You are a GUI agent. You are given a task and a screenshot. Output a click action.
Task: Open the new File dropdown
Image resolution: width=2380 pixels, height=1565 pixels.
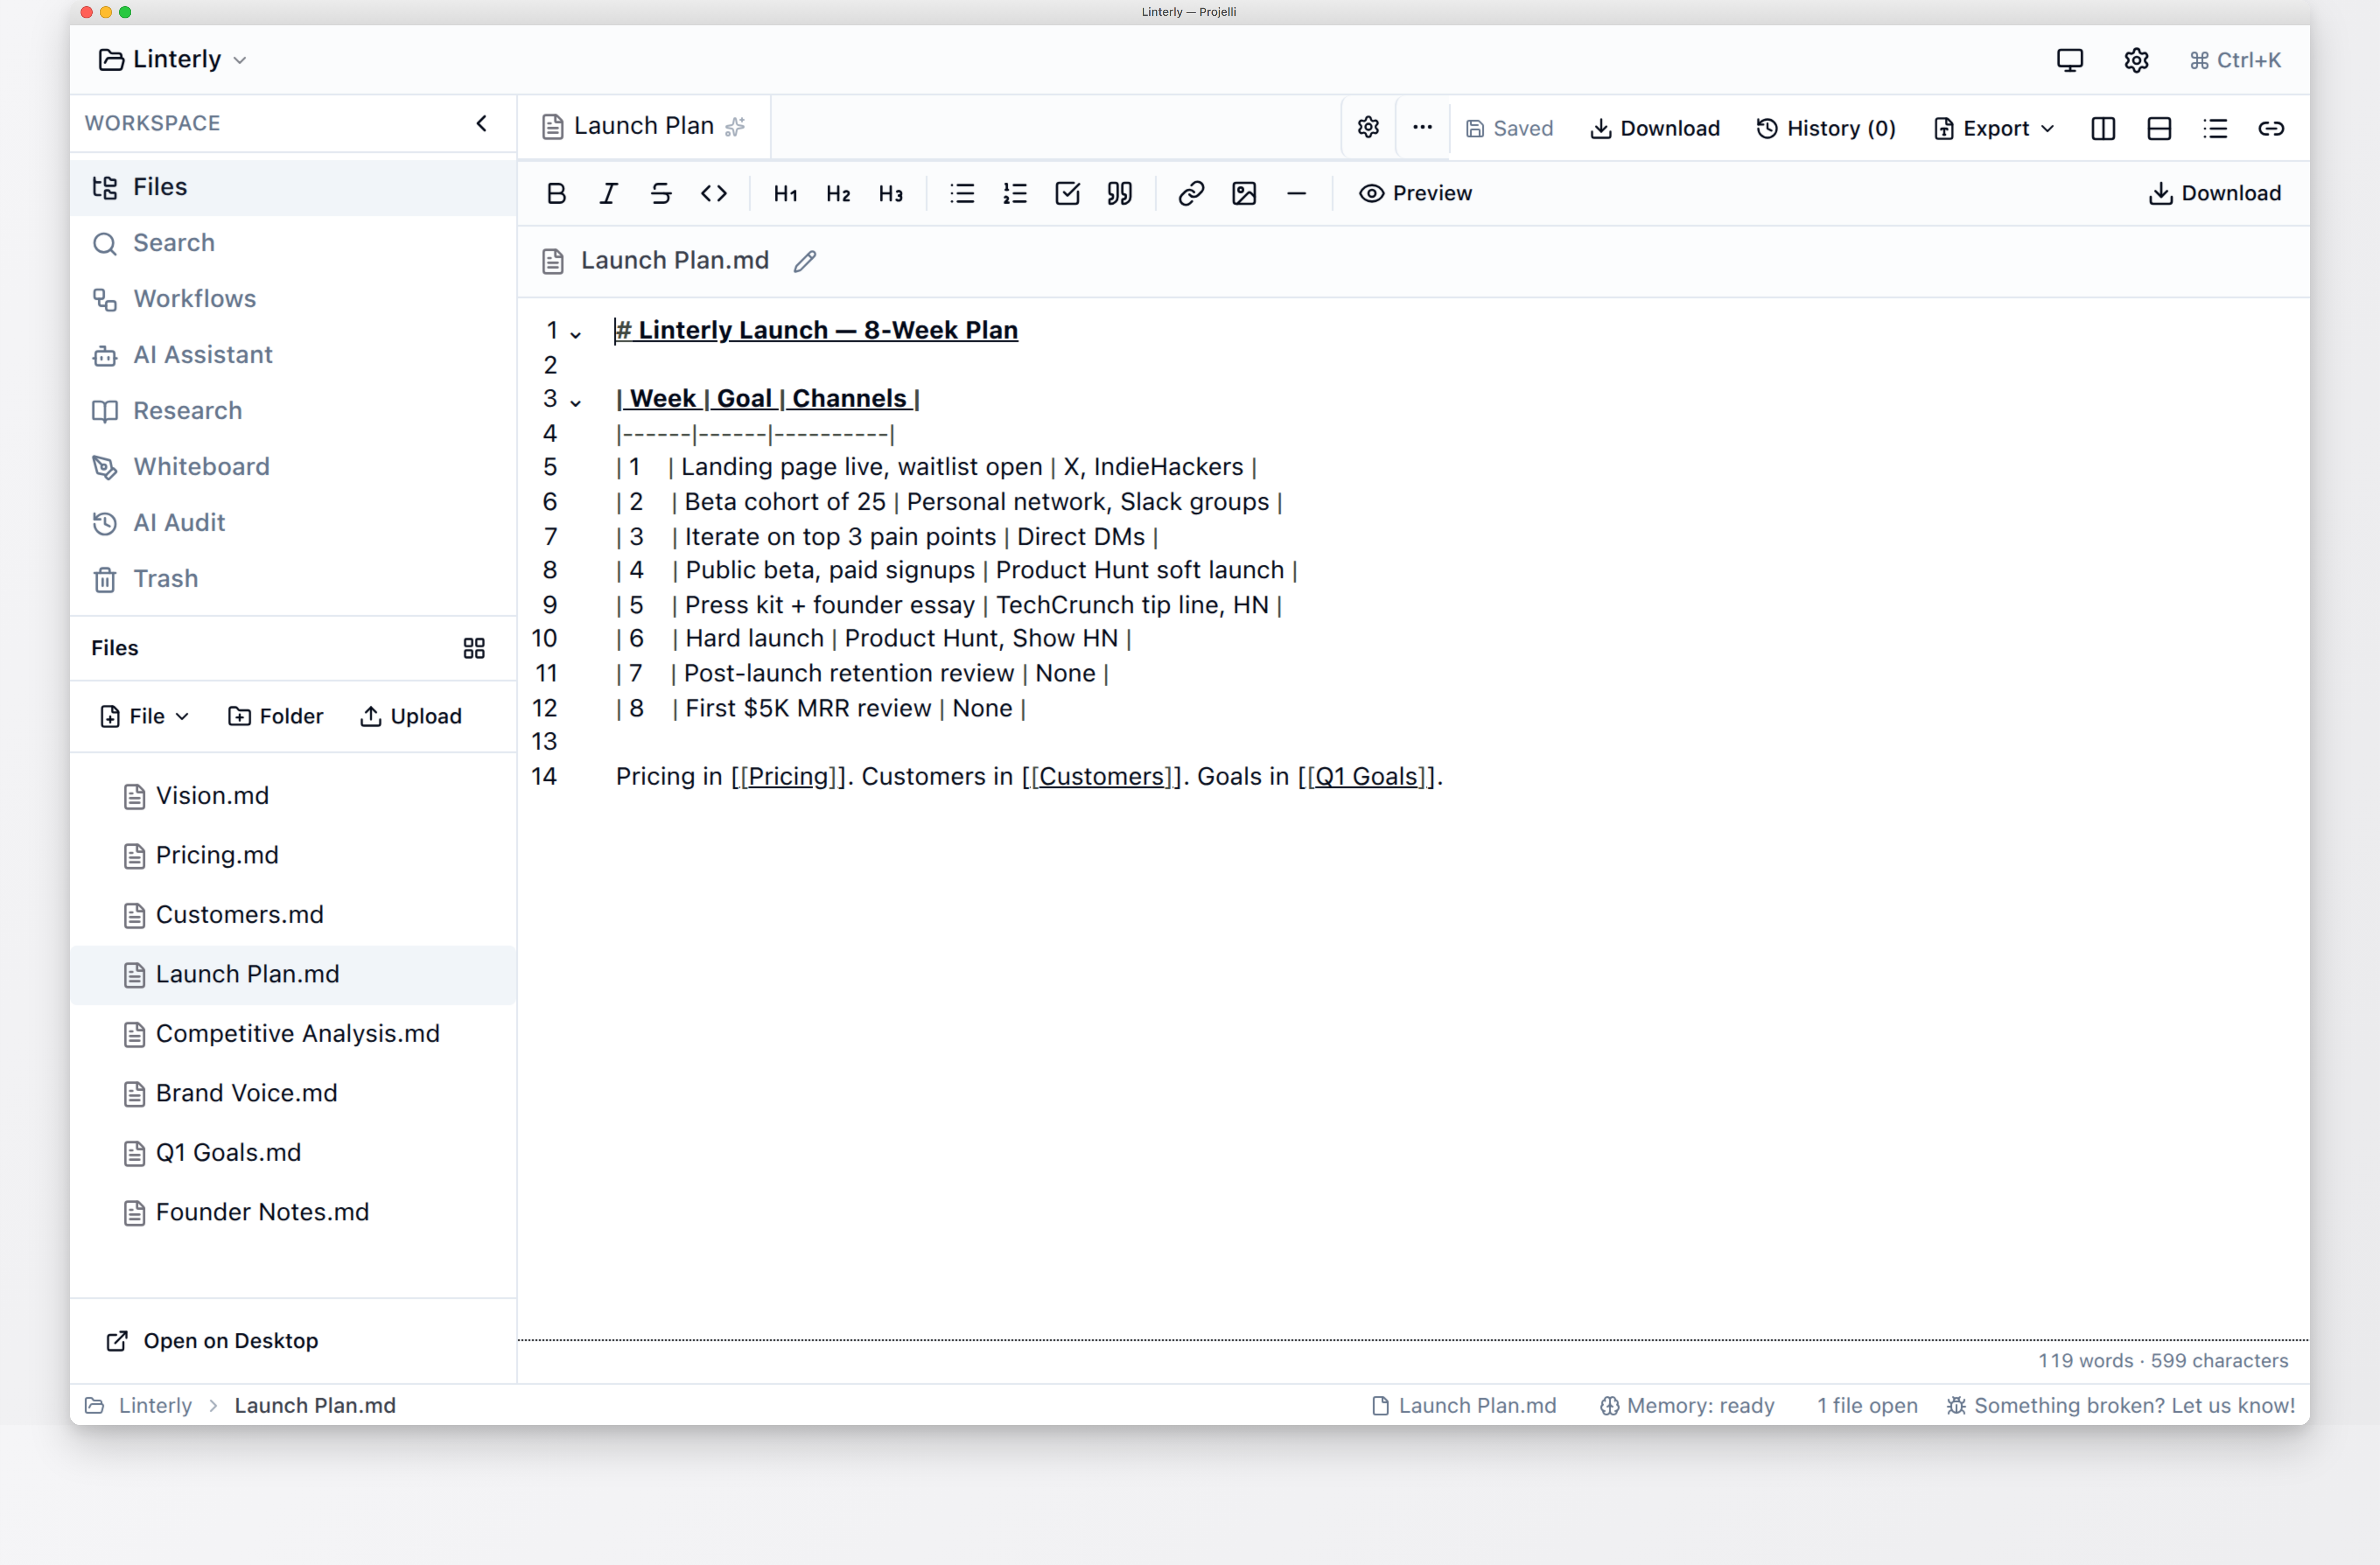point(144,716)
